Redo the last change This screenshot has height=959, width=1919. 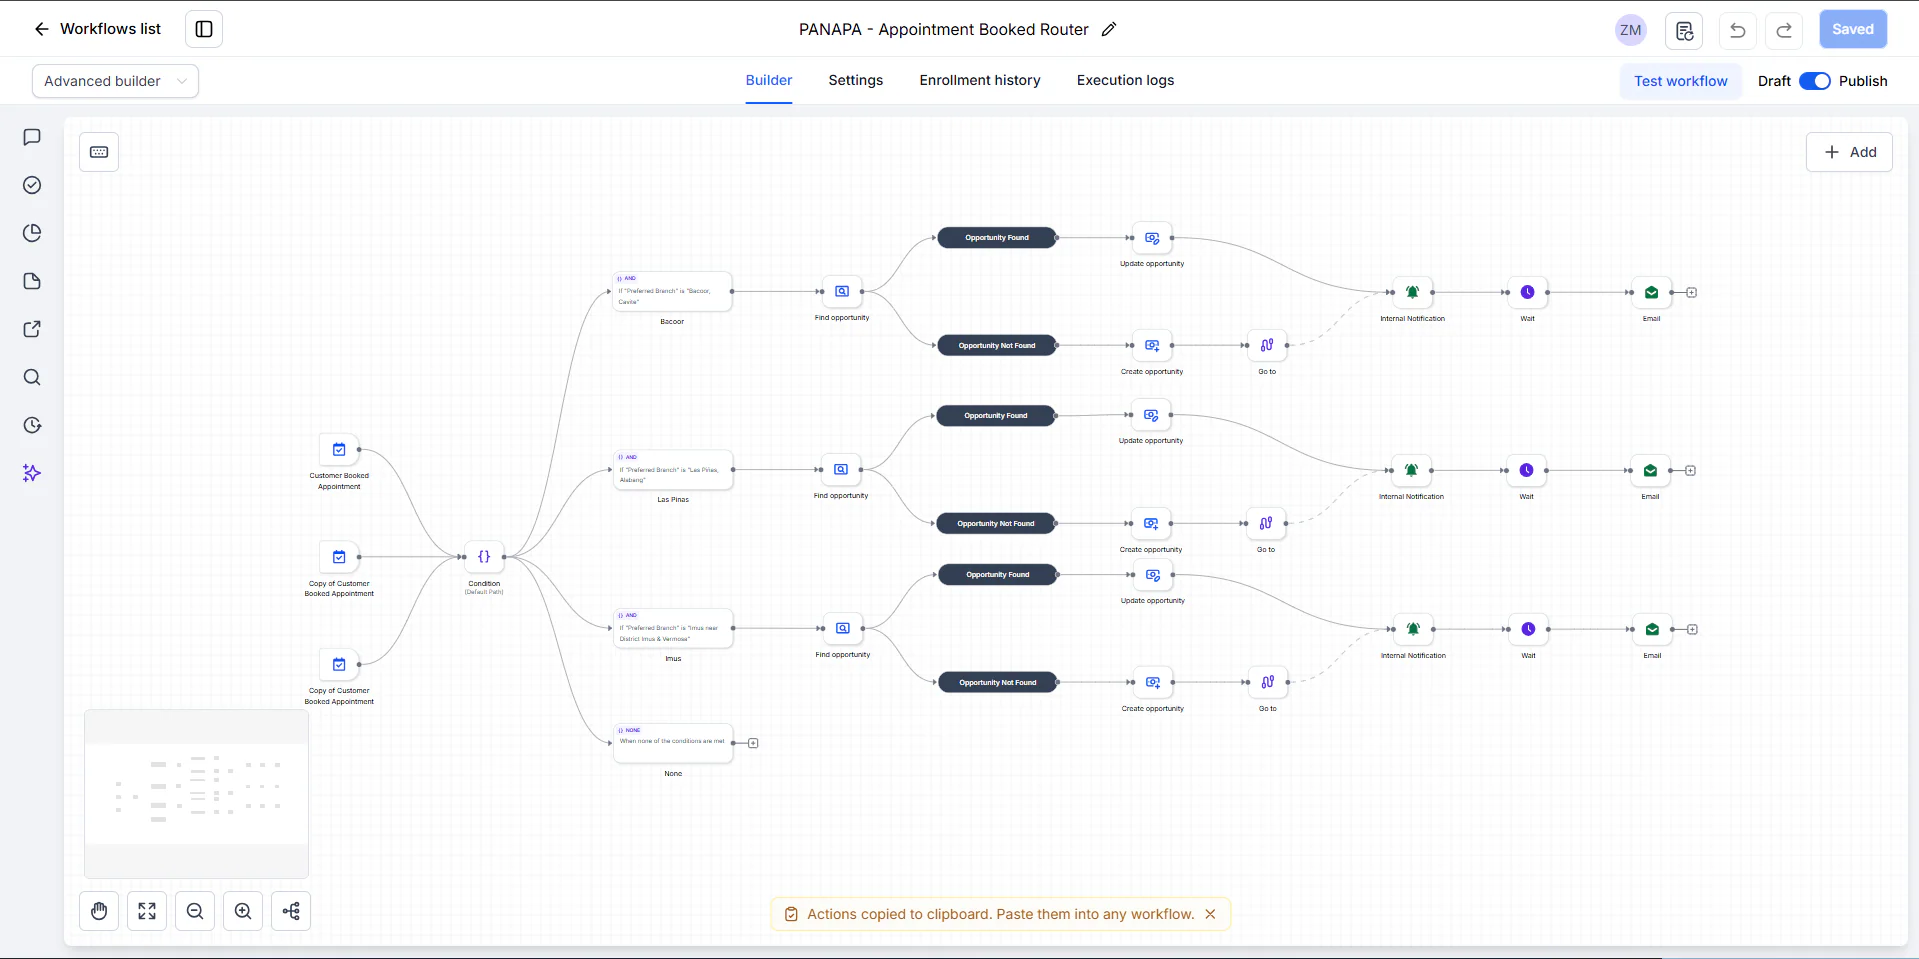click(x=1784, y=30)
